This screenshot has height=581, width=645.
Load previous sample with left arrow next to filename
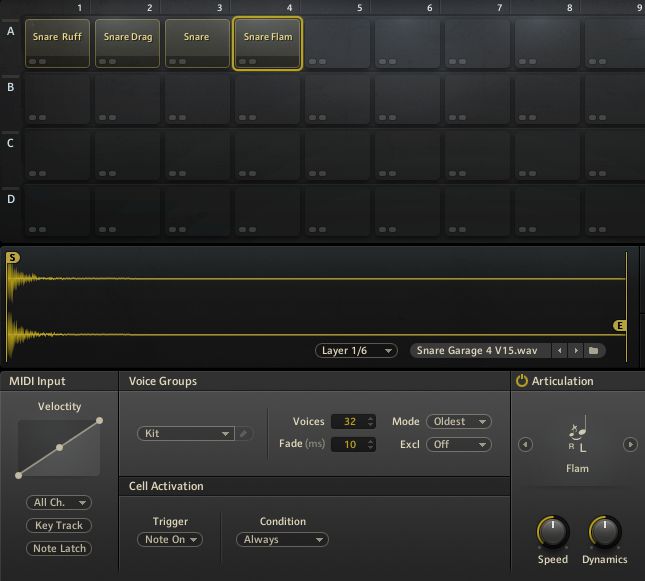pos(559,351)
